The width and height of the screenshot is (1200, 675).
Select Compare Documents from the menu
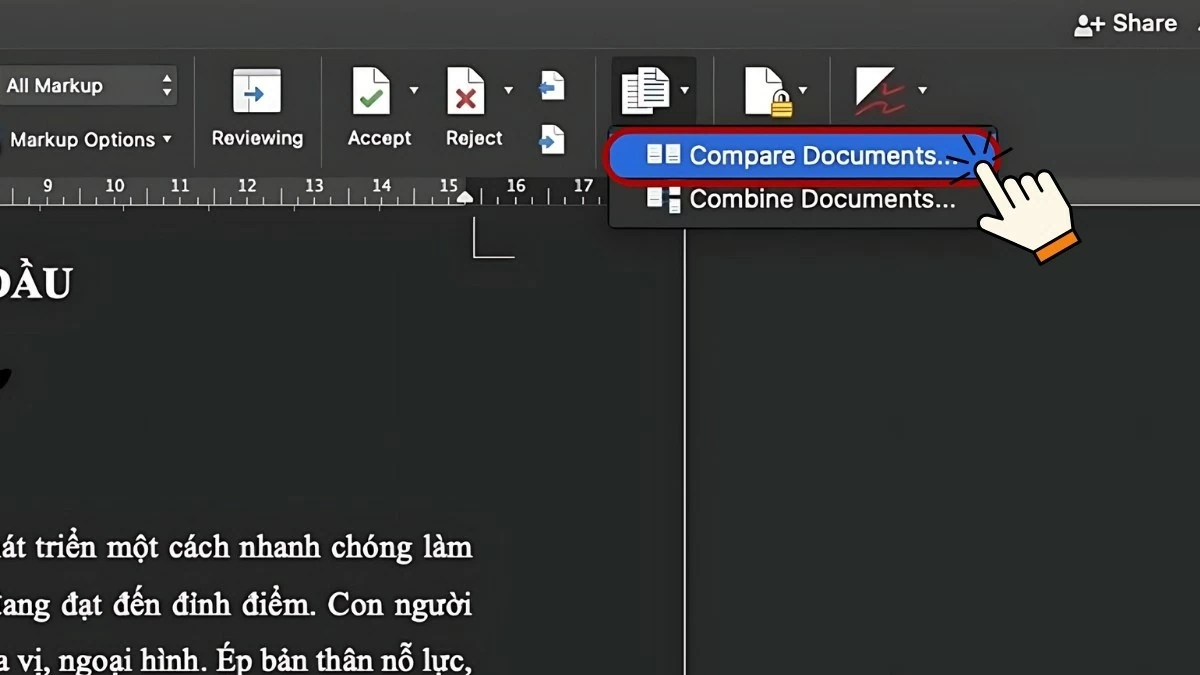tap(800, 155)
